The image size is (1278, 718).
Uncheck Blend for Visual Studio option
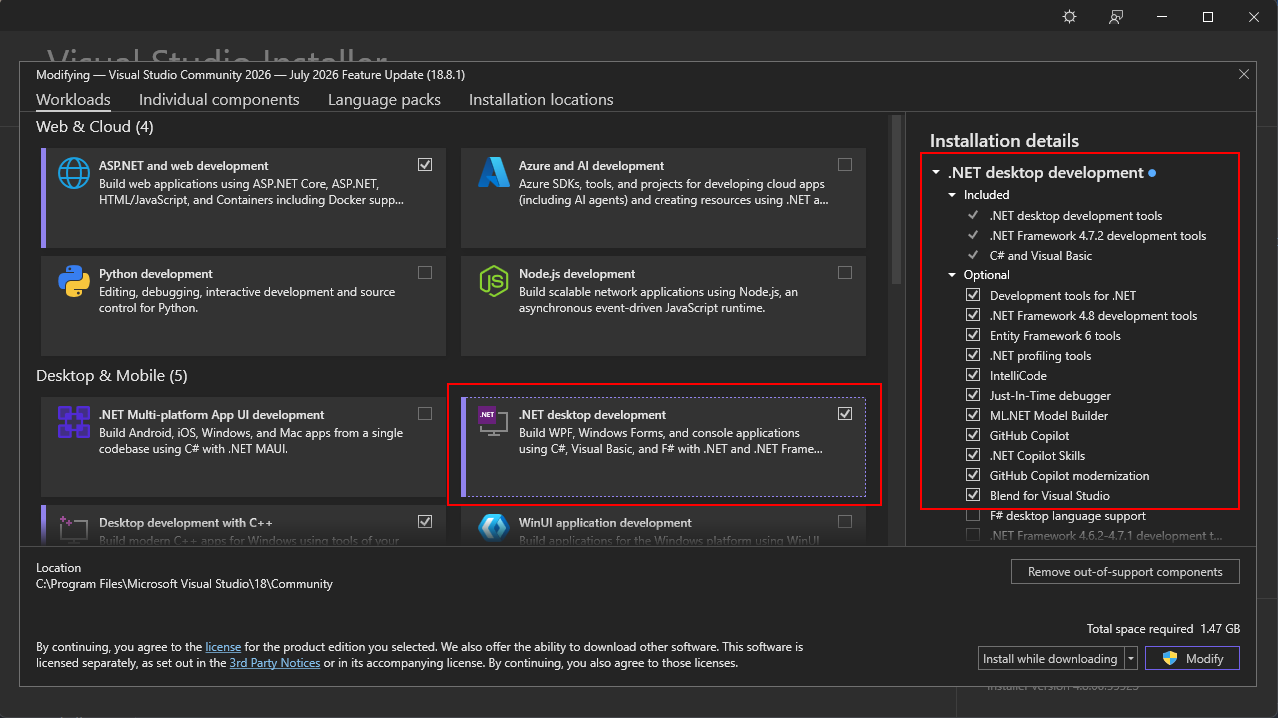click(x=973, y=495)
